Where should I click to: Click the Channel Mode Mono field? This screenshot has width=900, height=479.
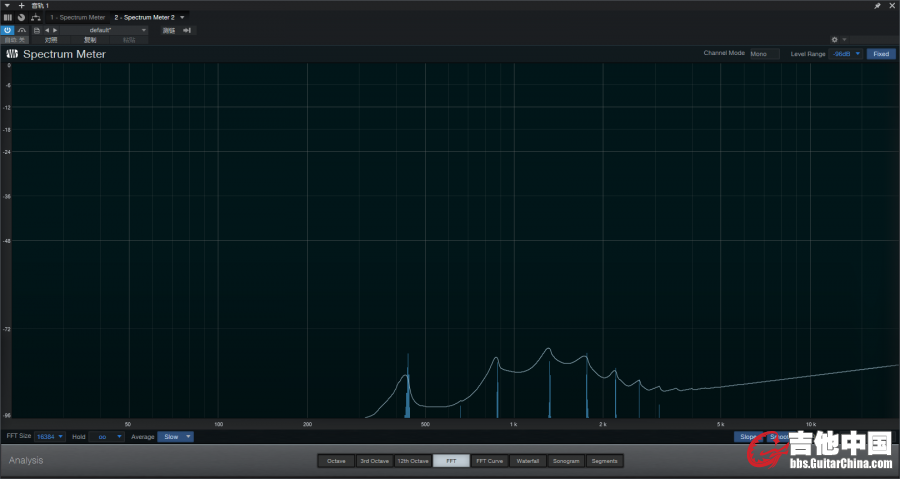coord(764,54)
